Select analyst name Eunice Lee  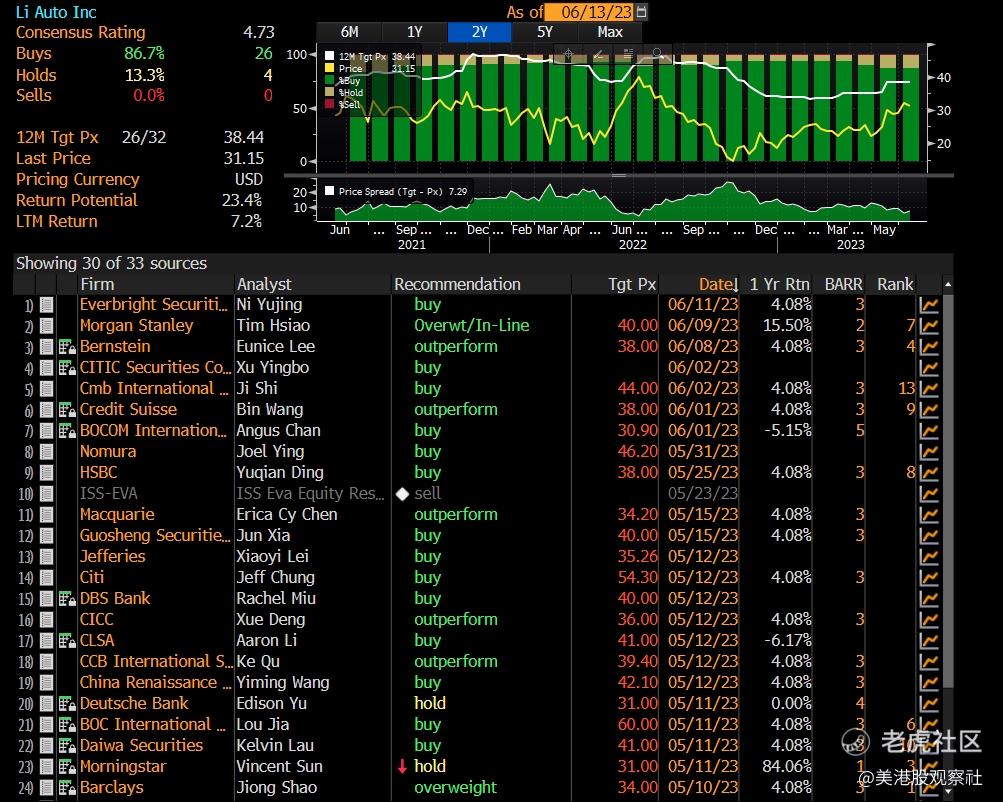(x=276, y=347)
